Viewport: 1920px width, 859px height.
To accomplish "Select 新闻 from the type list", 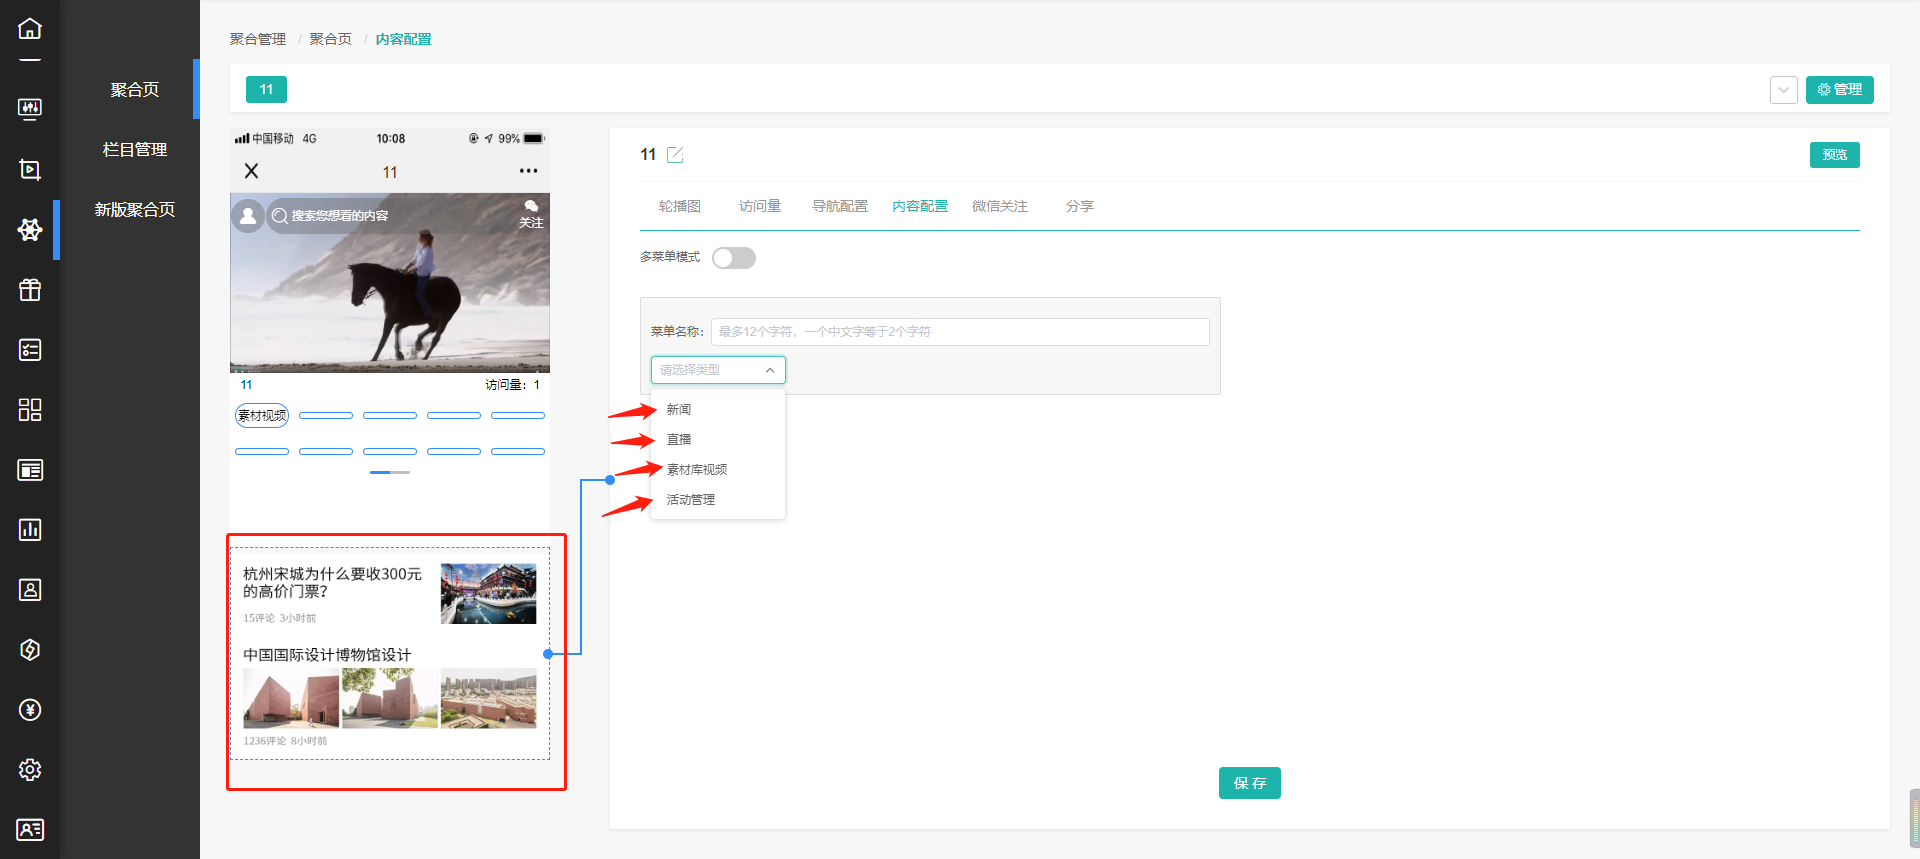I will [679, 409].
